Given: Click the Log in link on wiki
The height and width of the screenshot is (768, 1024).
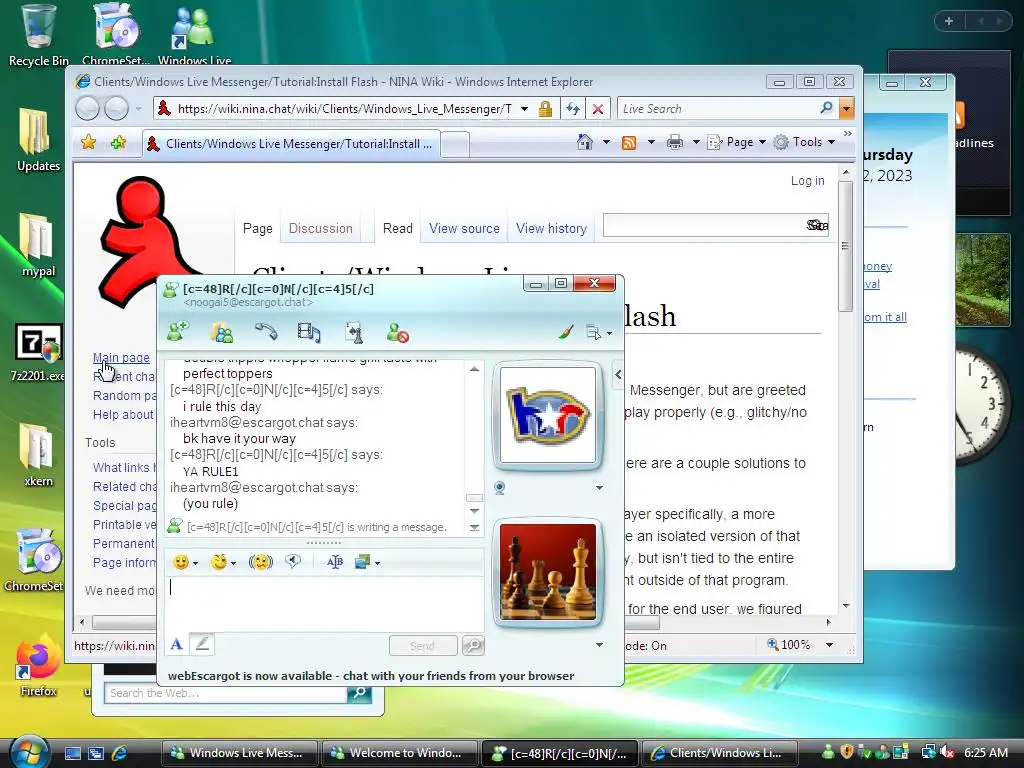Looking at the screenshot, I should point(807,181).
